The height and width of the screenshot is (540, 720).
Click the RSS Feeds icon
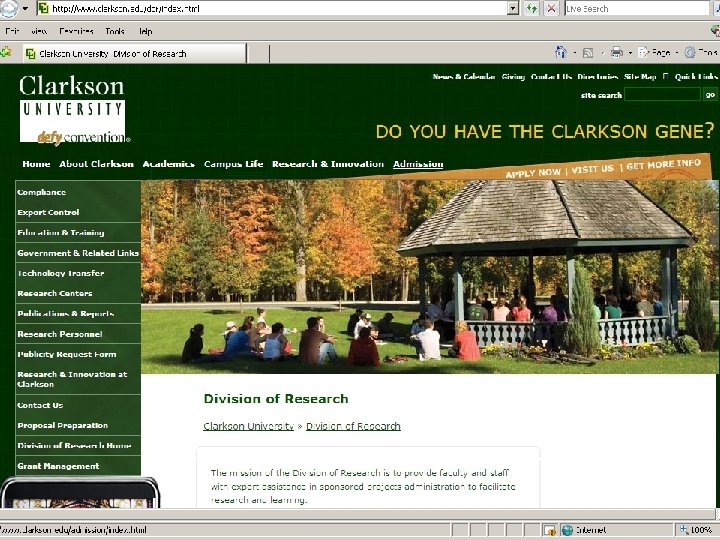(x=588, y=53)
